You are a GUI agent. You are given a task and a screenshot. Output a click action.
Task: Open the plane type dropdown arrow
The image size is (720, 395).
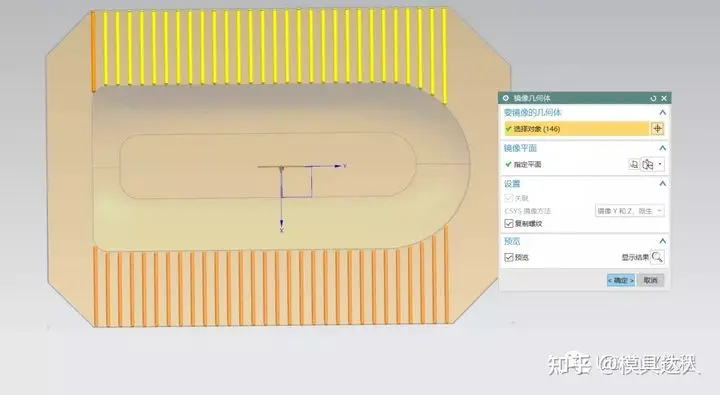pyautogui.click(x=660, y=164)
